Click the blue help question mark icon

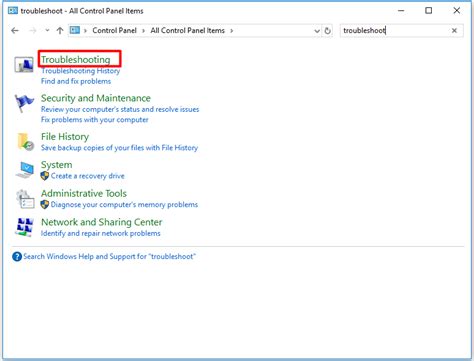[17, 257]
